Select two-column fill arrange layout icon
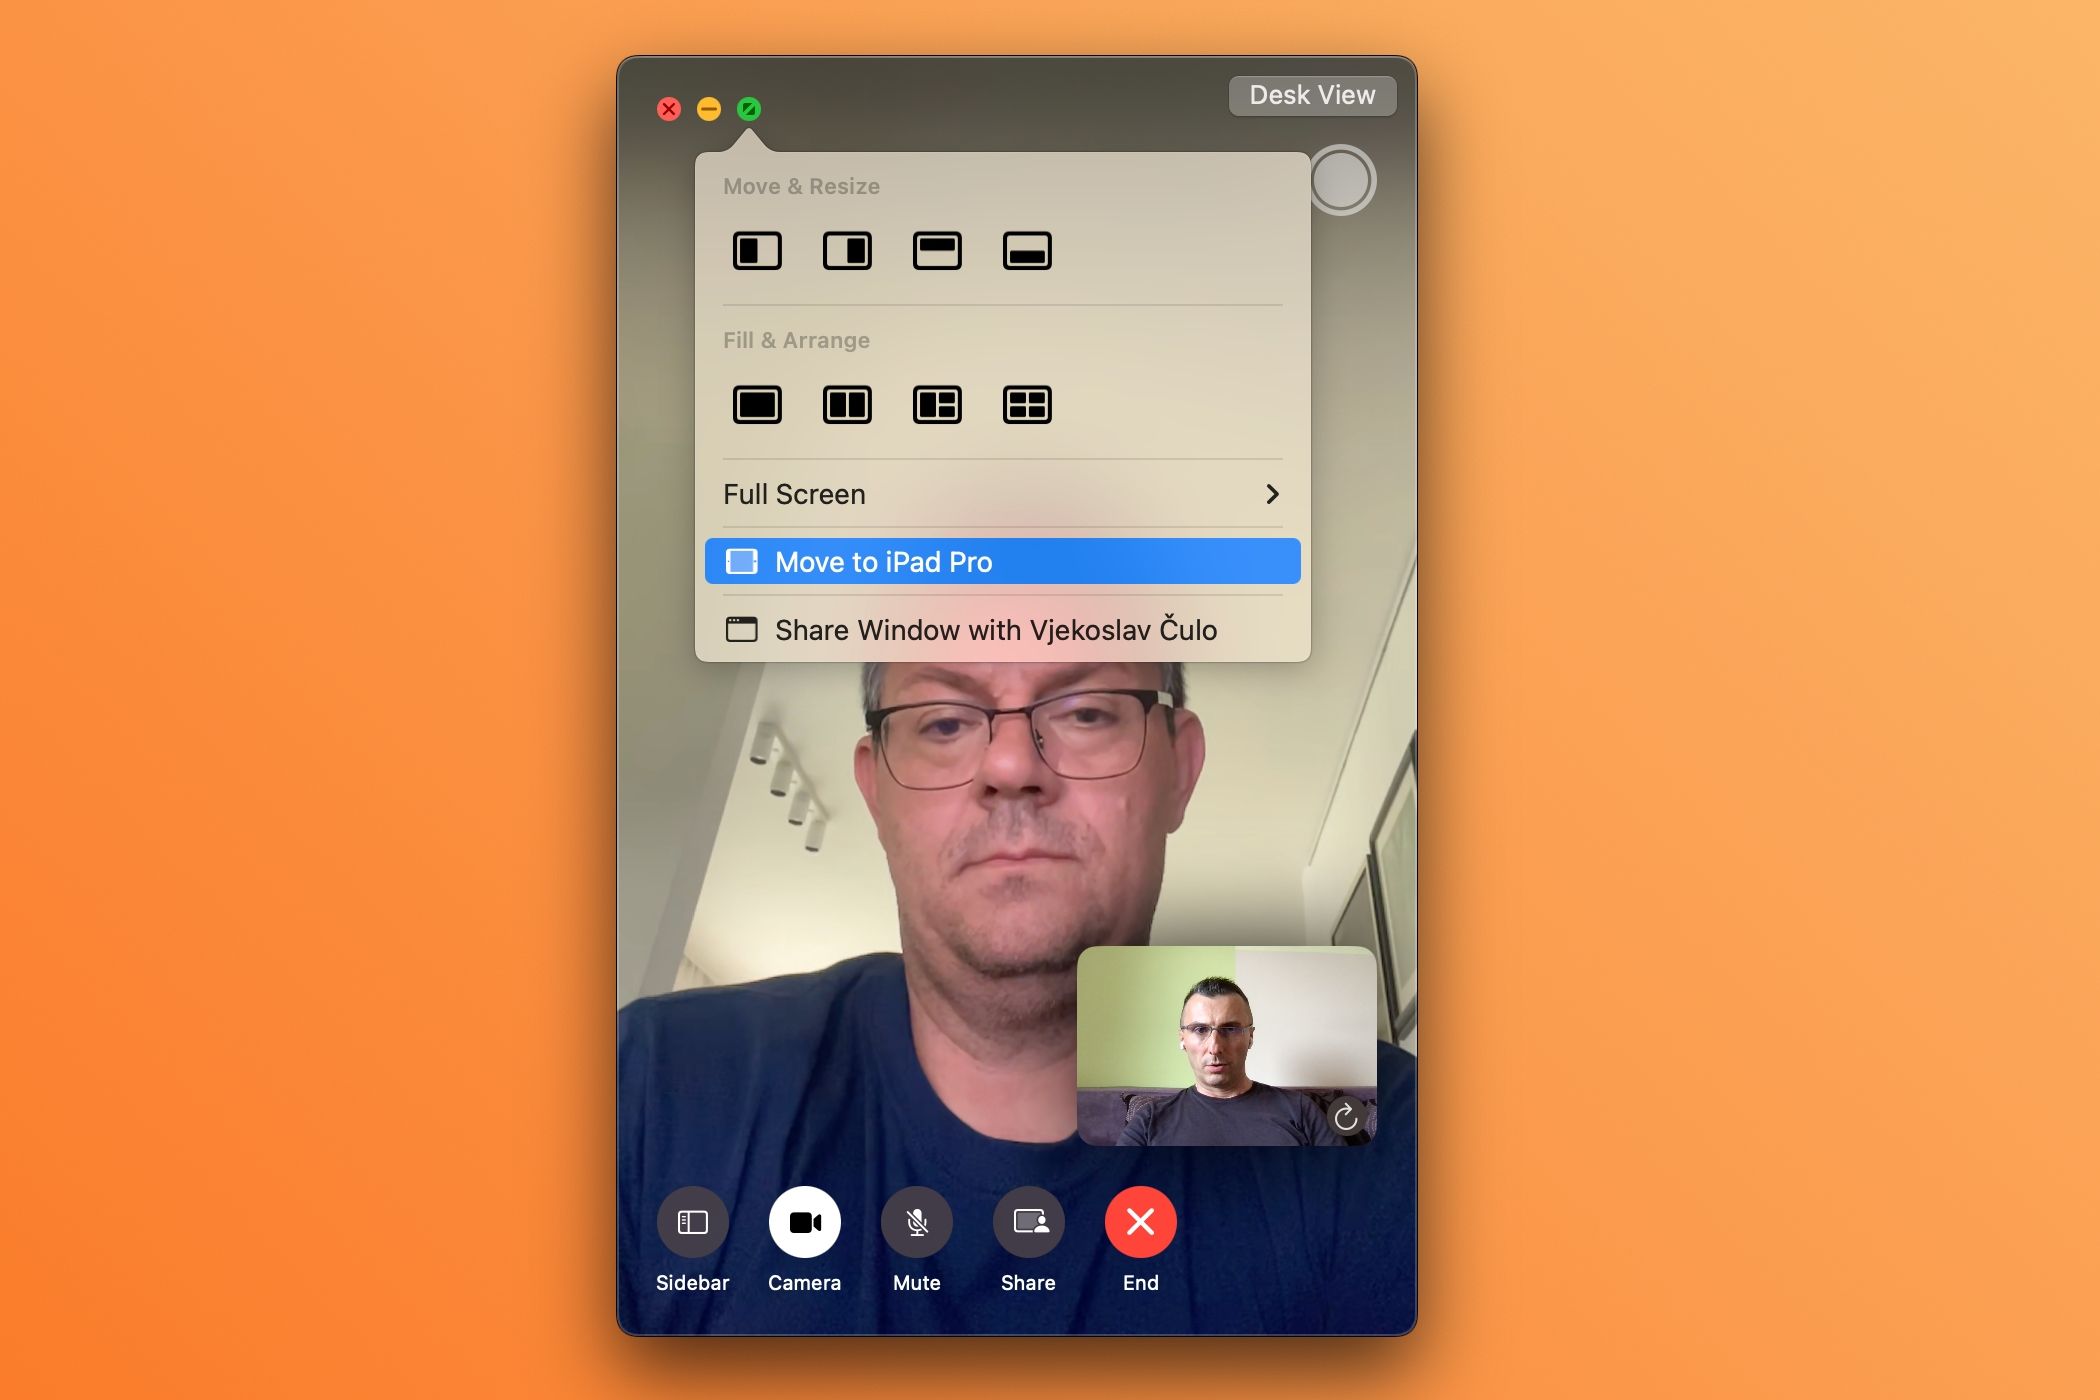Screen dimensions: 2100x1400 click(x=845, y=403)
